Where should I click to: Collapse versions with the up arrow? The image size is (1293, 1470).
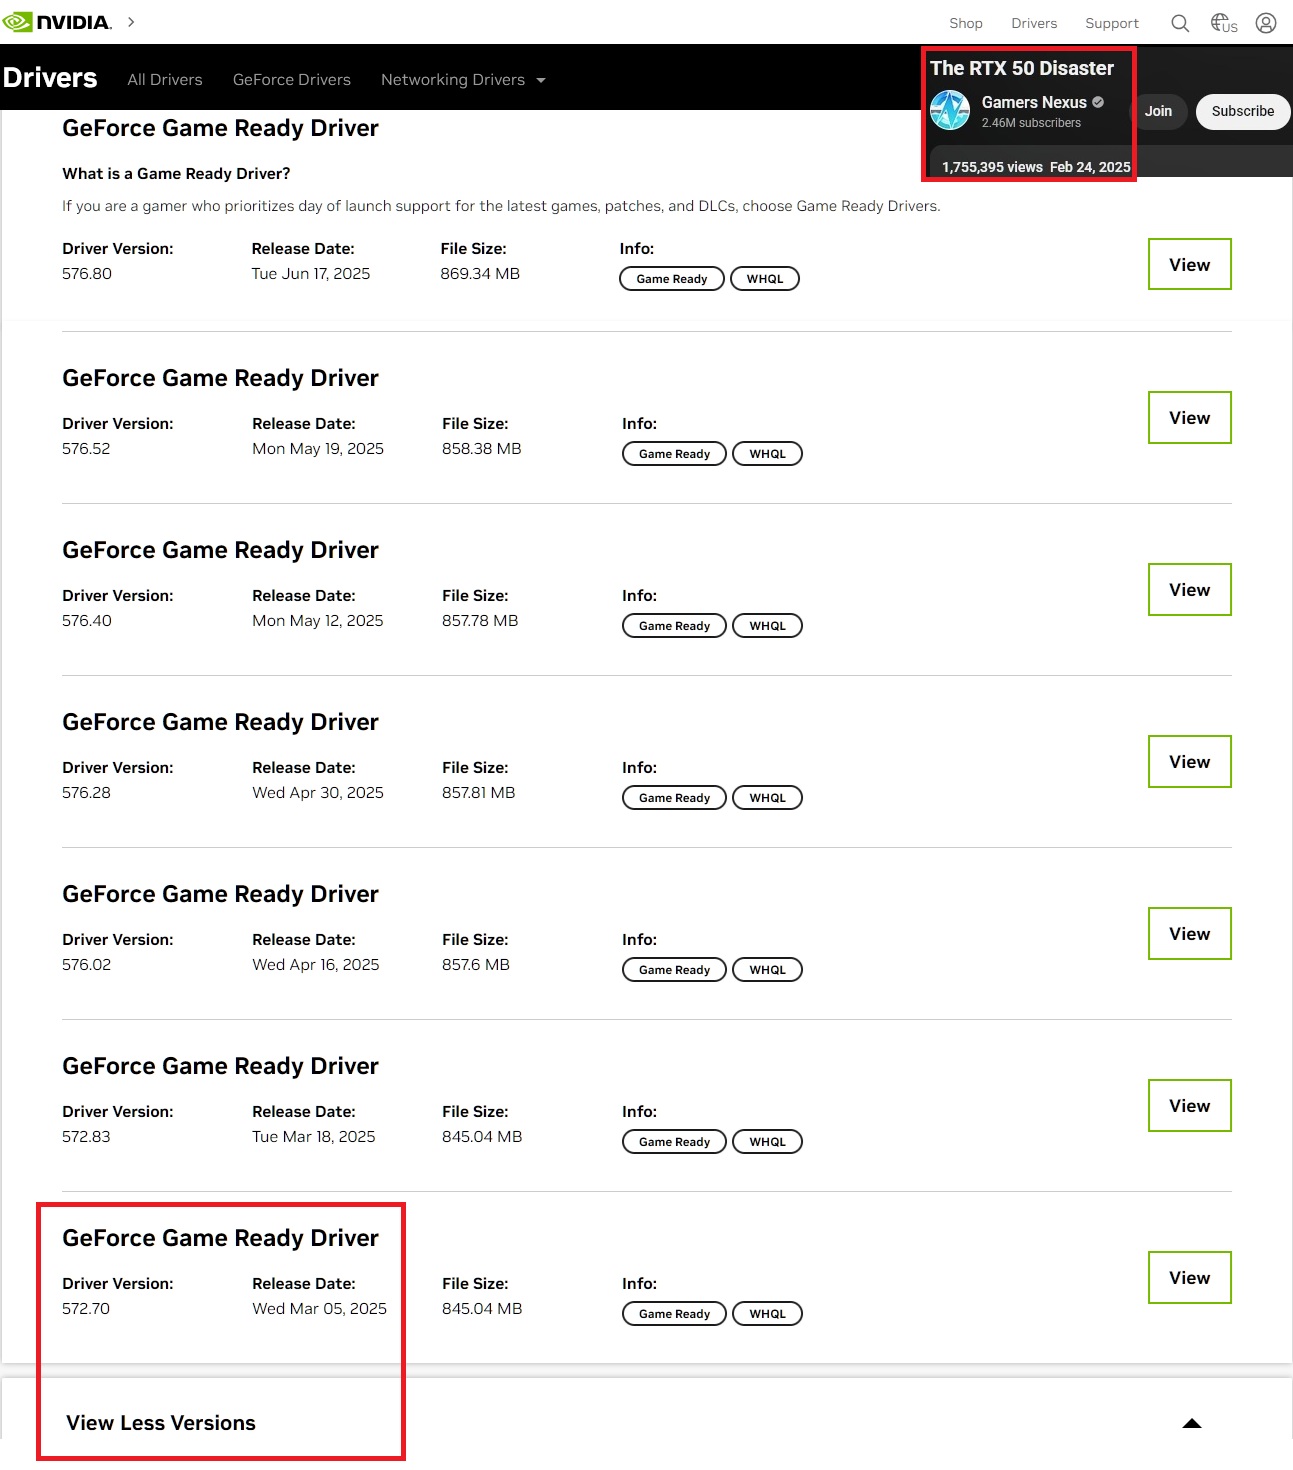click(1192, 1423)
